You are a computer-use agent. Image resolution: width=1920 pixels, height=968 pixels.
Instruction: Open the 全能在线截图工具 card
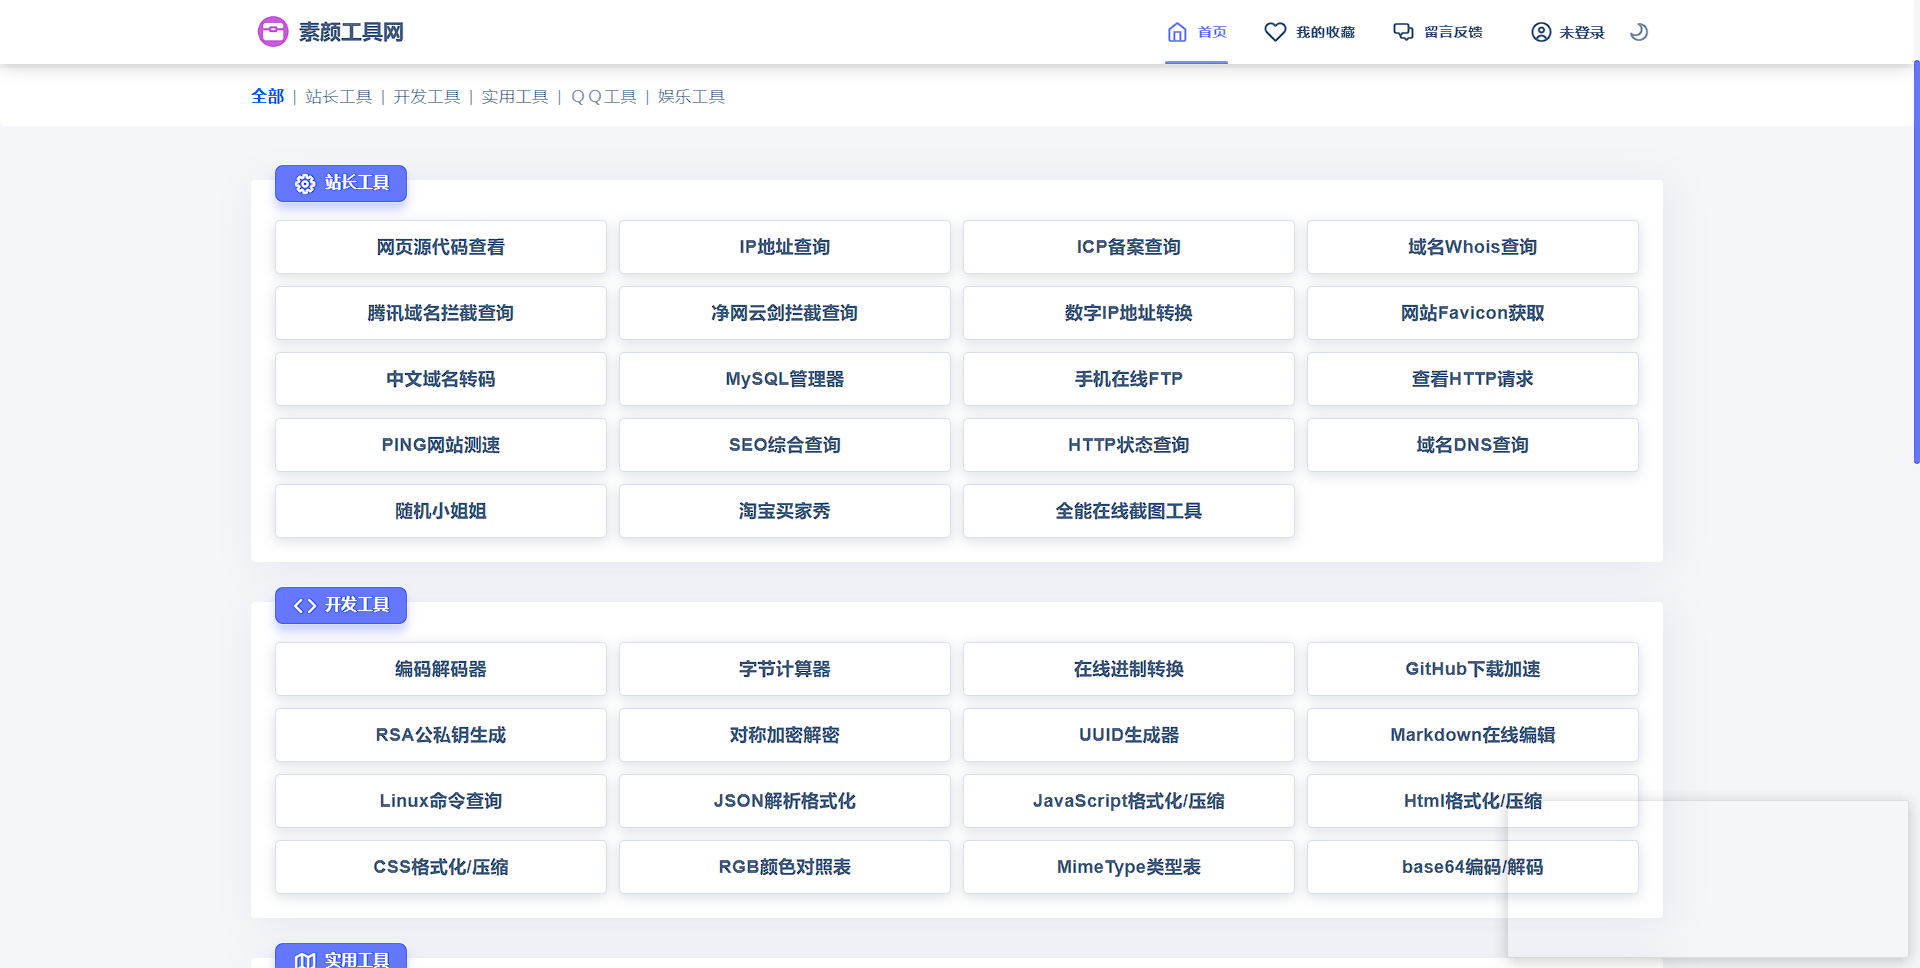pos(1129,511)
